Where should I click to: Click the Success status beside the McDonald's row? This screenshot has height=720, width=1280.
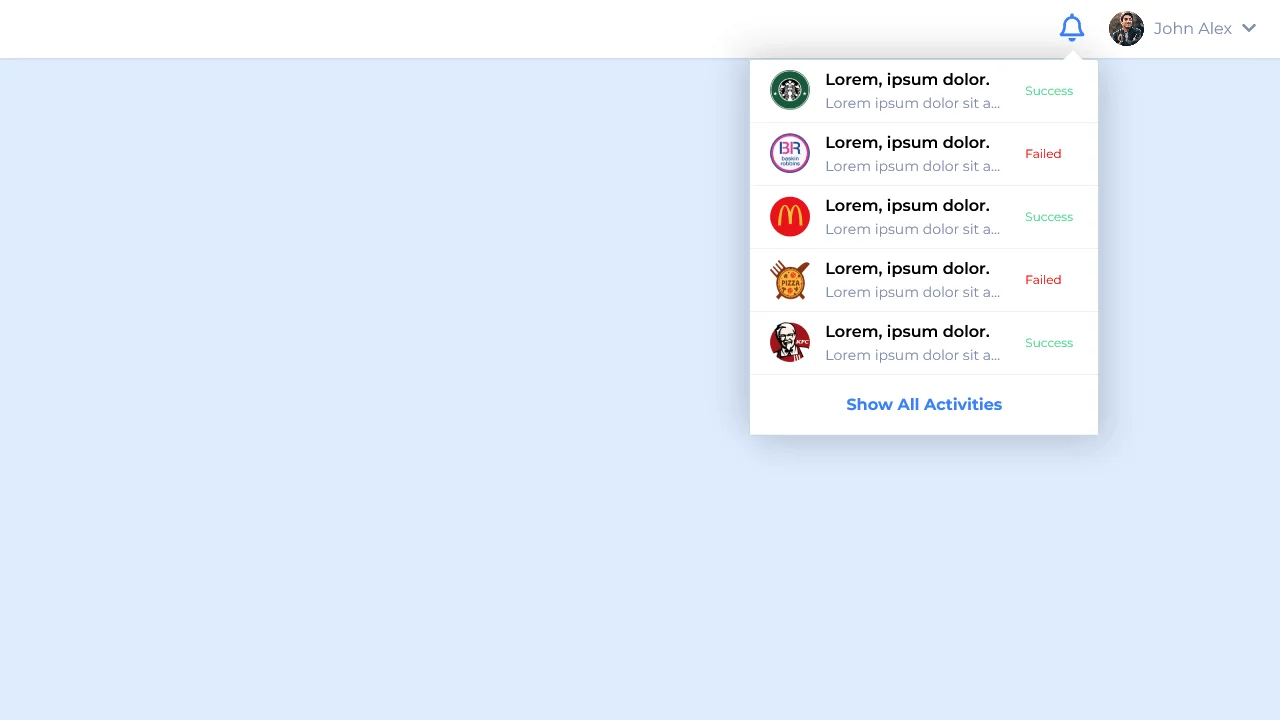(x=1048, y=216)
